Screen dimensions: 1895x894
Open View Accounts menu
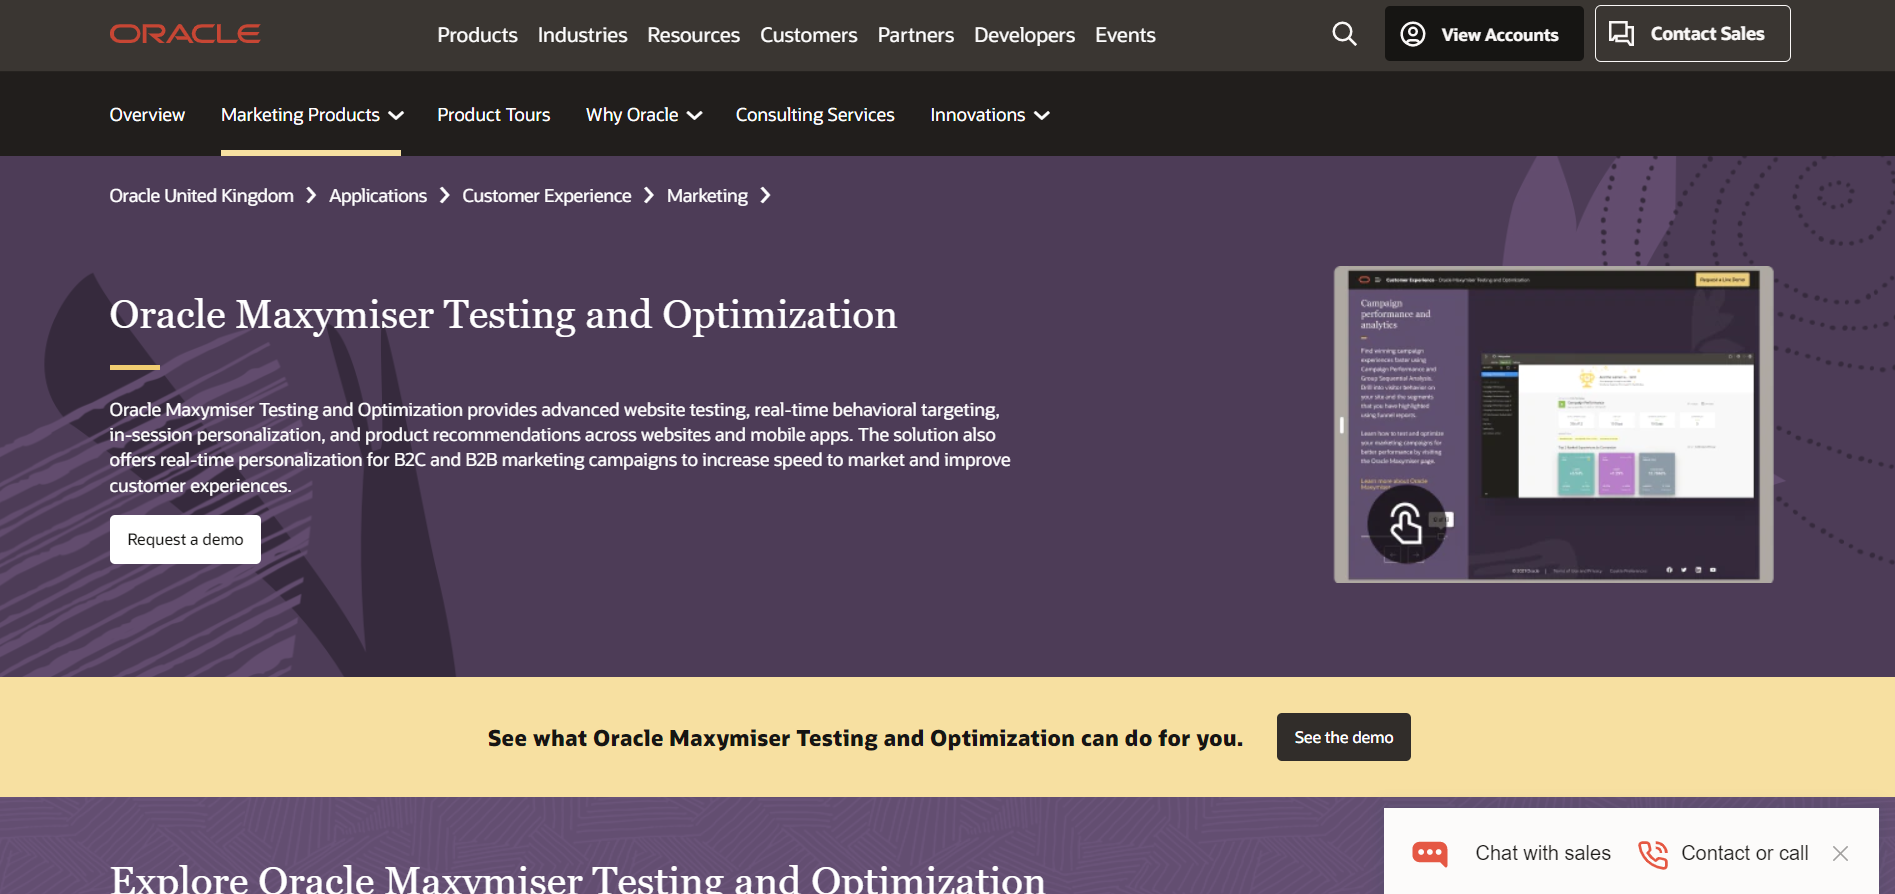(1484, 34)
